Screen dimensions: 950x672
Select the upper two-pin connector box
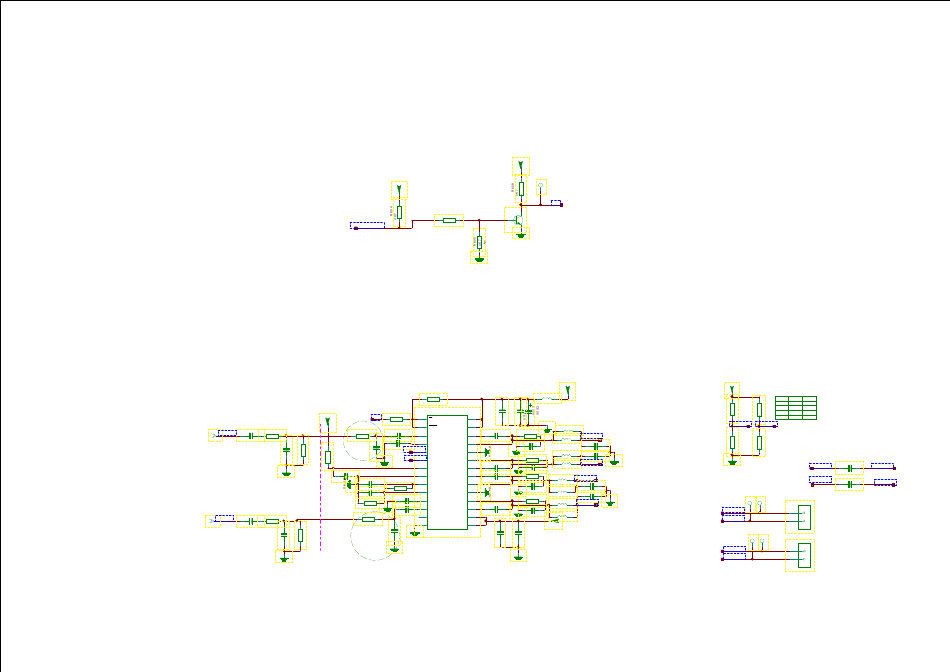(x=804, y=517)
